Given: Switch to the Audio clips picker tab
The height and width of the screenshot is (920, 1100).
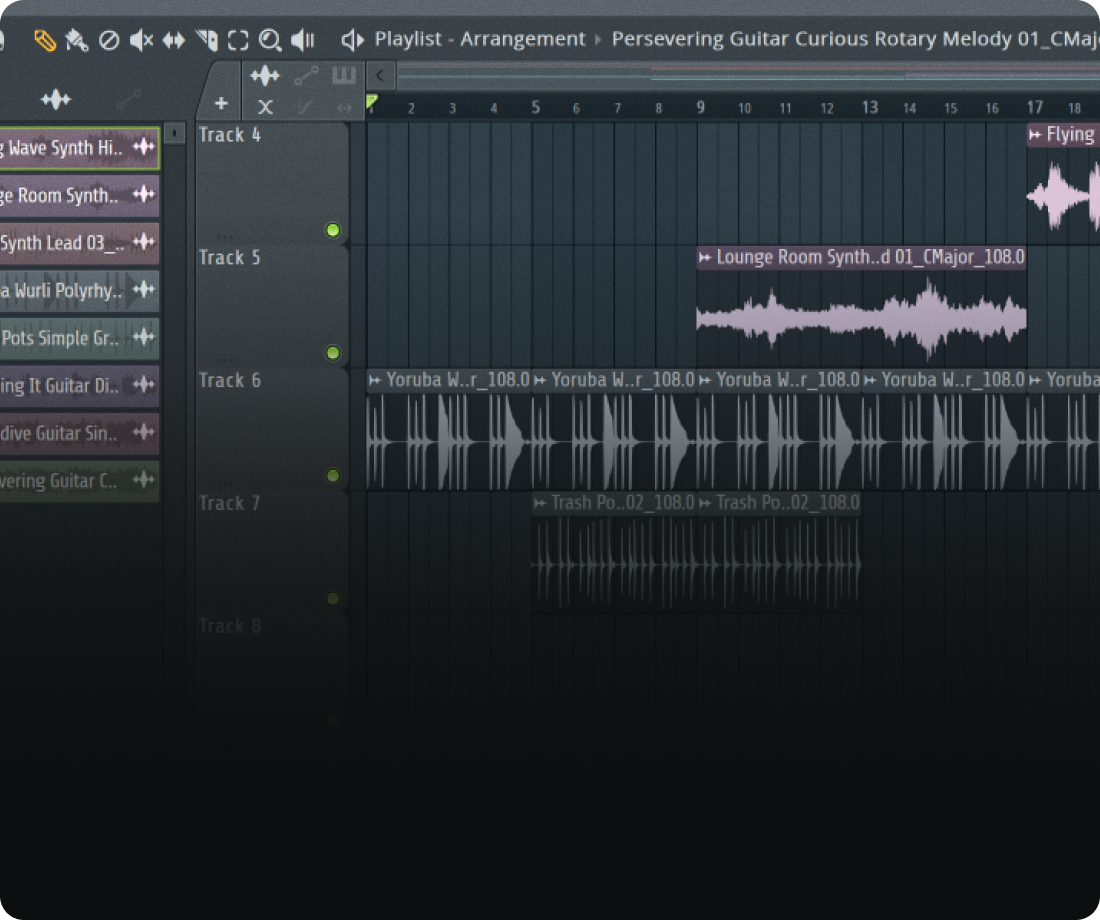Looking at the screenshot, I should [x=265, y=75].
